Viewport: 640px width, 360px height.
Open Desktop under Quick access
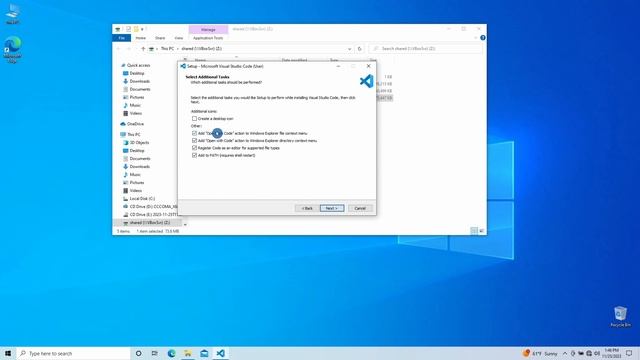[137, 73]
